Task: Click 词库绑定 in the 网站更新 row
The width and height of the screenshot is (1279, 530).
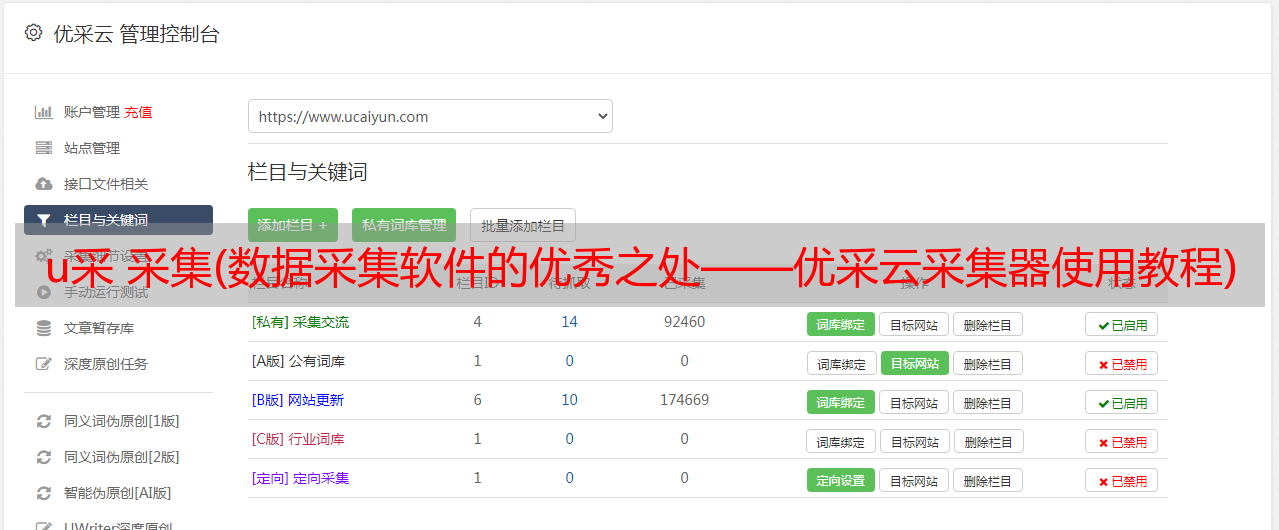Action: (x=841, y=402)
